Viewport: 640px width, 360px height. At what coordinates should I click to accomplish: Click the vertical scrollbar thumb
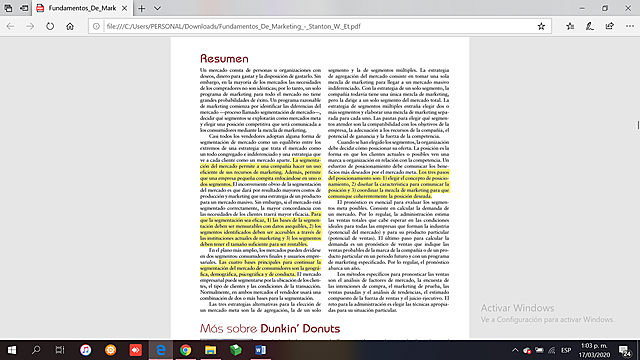click(x=638, y=125)
